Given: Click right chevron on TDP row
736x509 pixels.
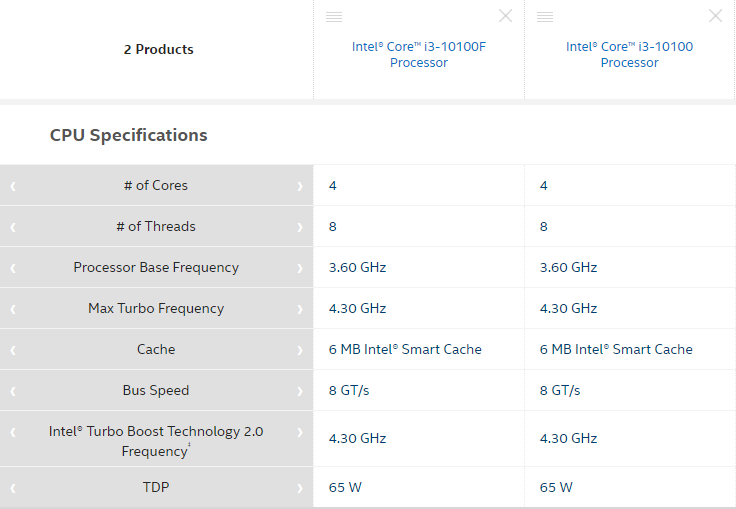Looking at the screenshot, I should click(299, 488).
